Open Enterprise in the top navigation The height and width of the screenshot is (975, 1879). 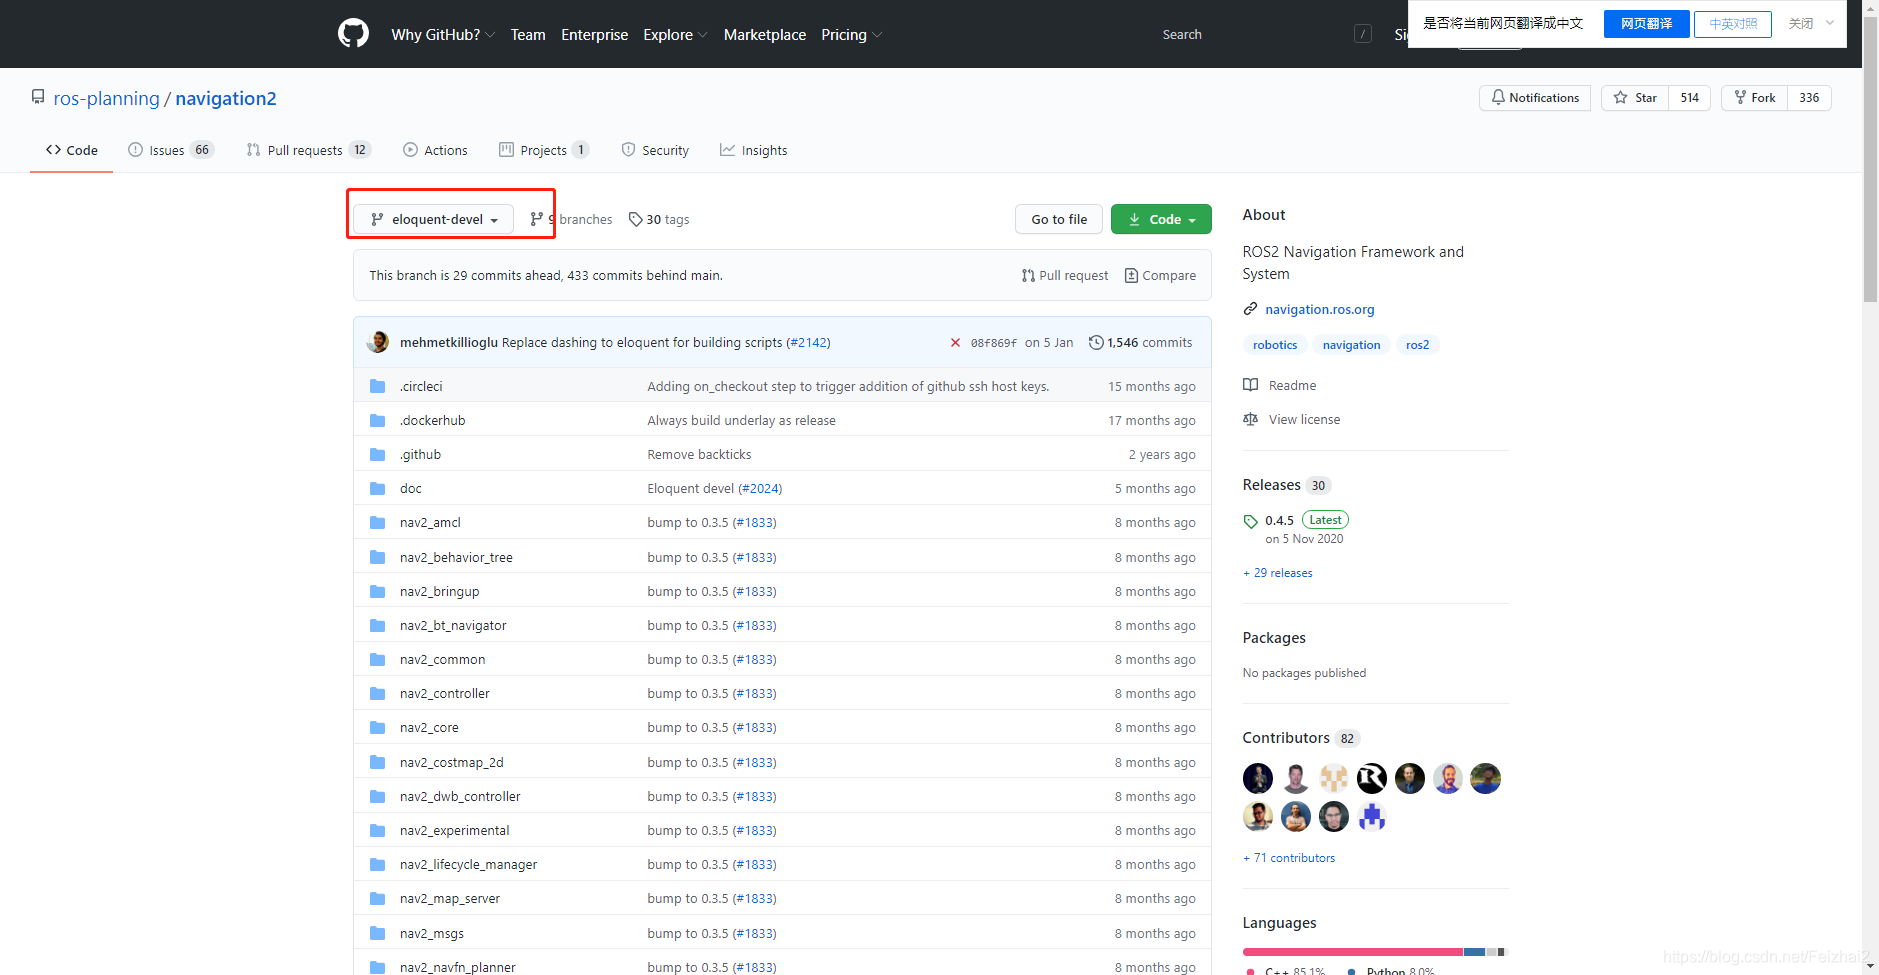(x=594, y=34)
